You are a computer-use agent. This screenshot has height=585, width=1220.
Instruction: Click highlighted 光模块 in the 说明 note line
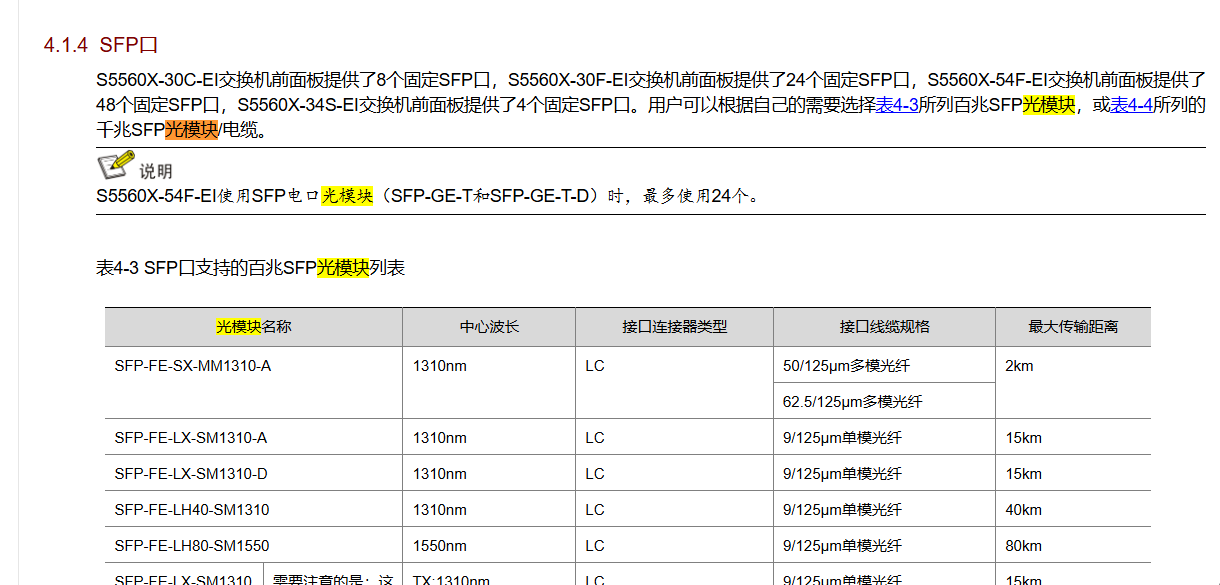point(347,196)
